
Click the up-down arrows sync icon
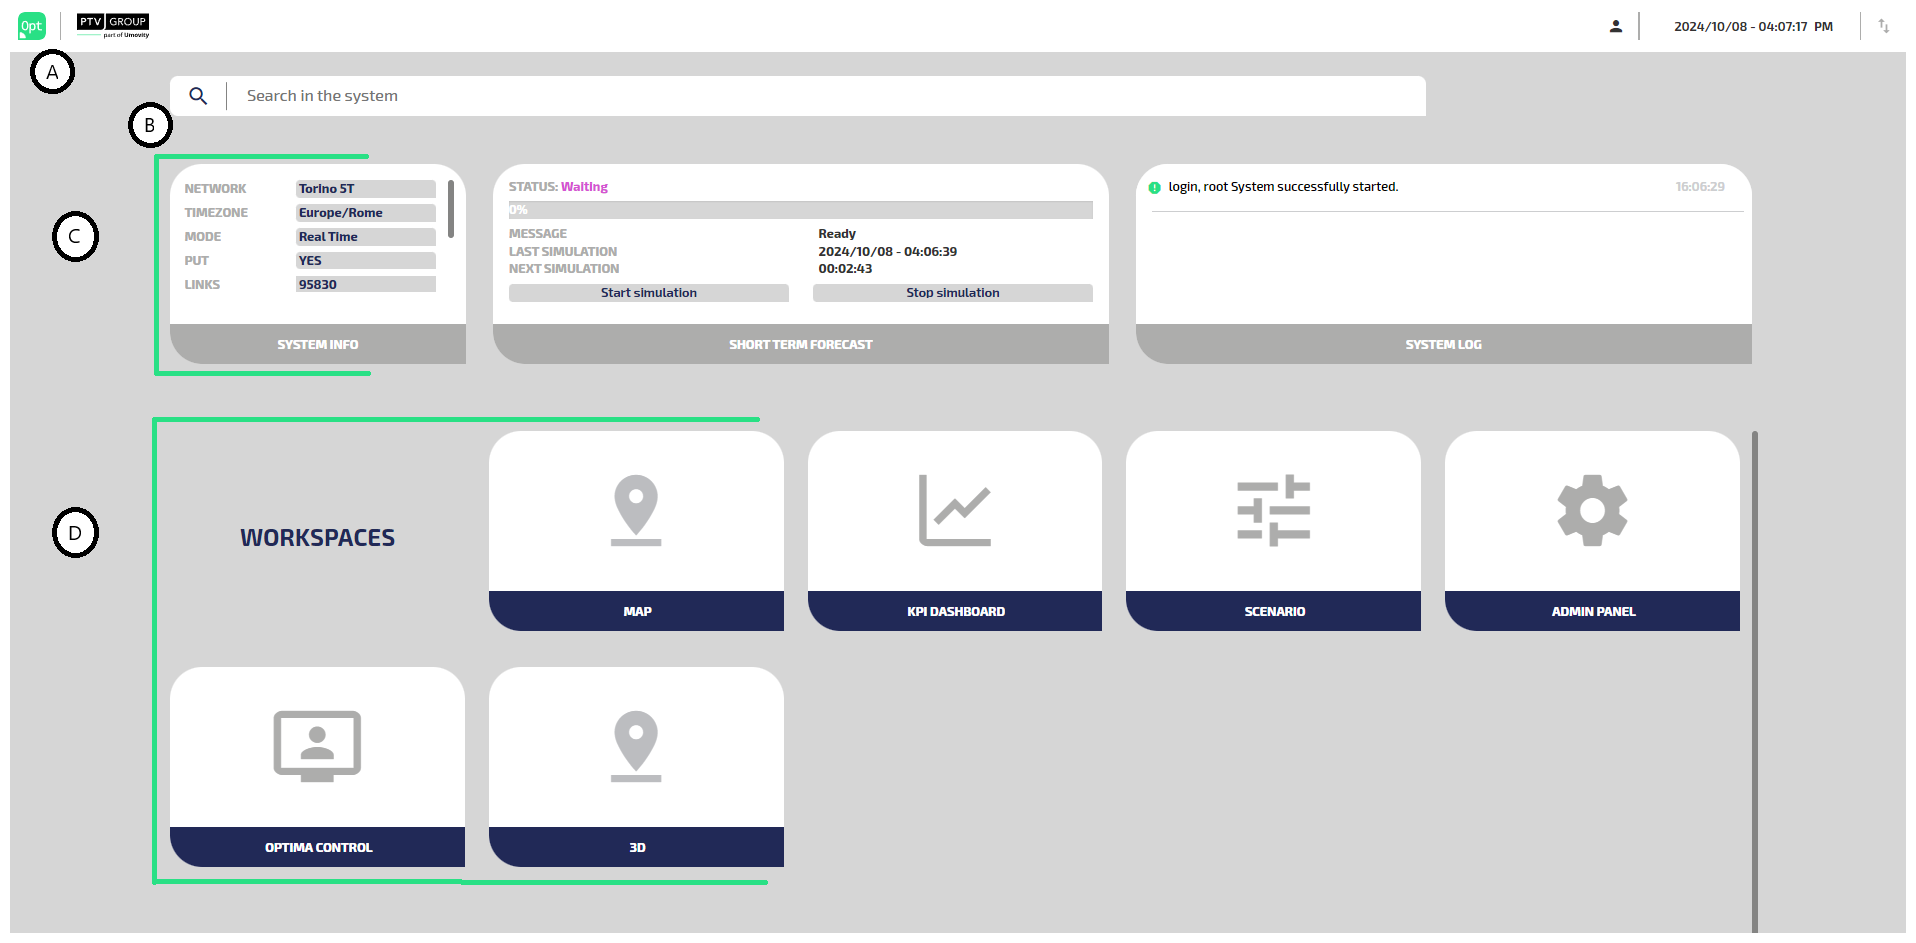1883,27
